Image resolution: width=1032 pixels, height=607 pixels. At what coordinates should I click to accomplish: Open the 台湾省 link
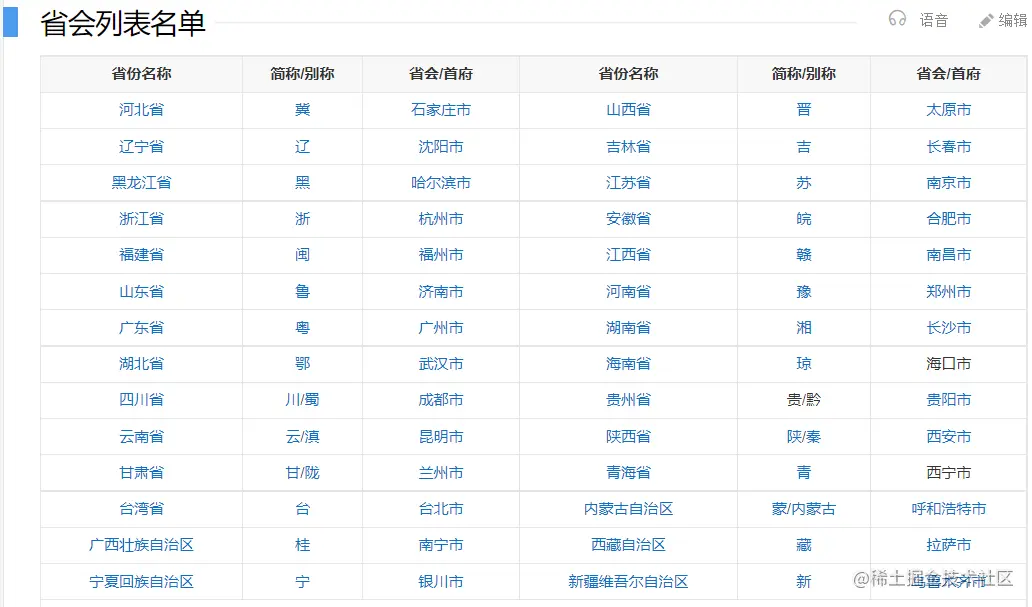[142, 509]
